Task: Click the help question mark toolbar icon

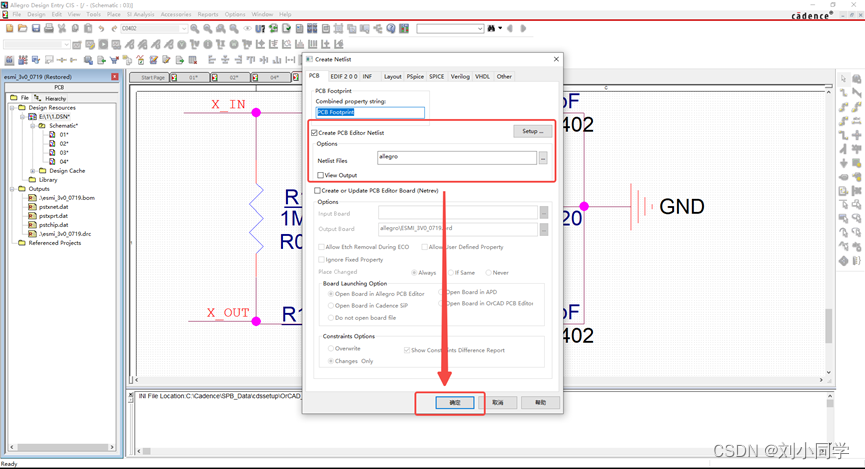Action: click(x=390, y=29)
